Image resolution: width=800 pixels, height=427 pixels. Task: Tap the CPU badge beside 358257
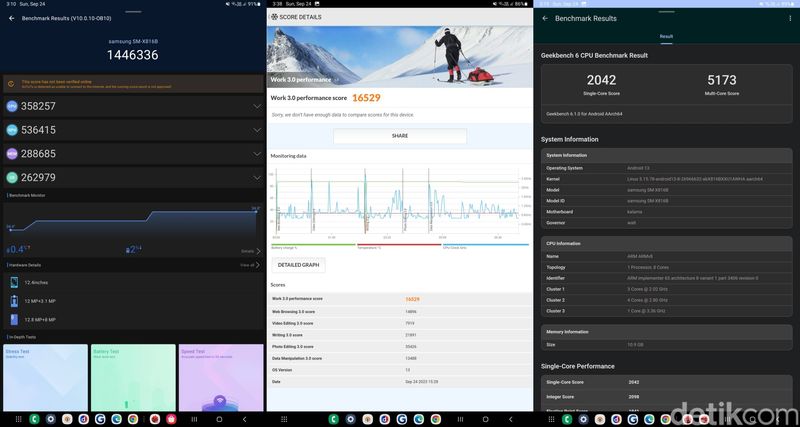(12, 106)
